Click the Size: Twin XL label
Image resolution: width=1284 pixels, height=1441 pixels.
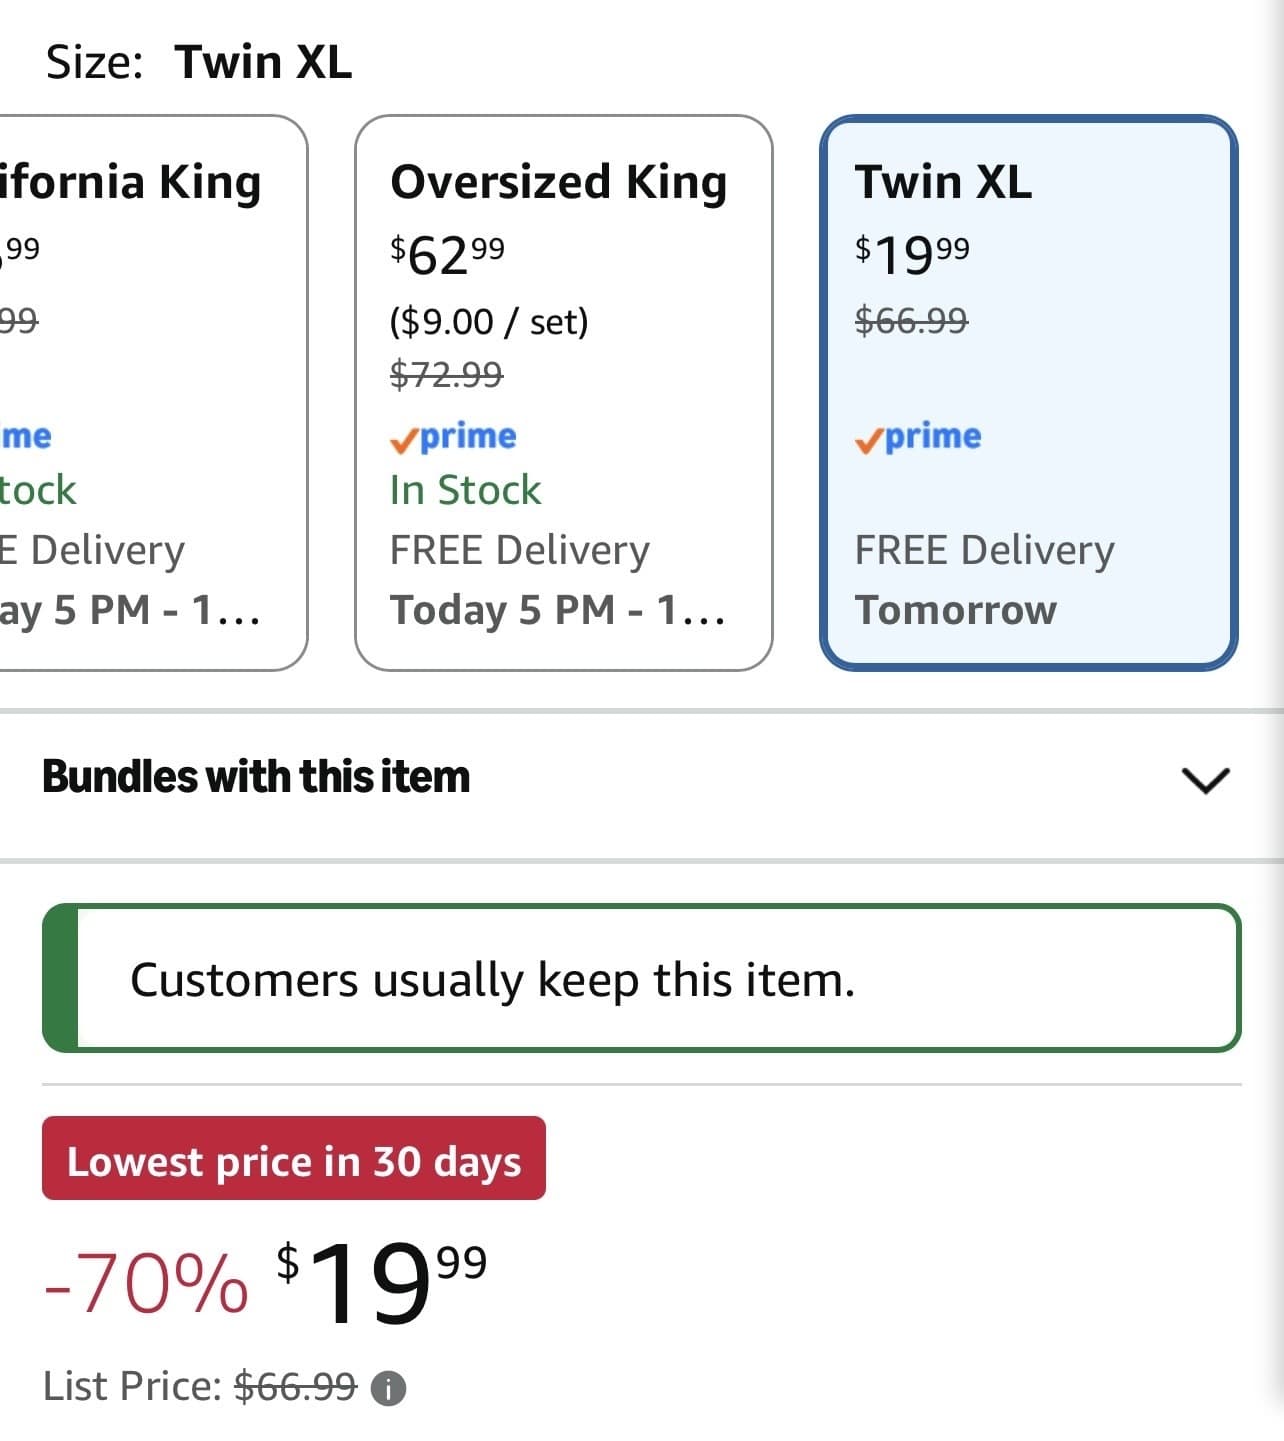(199, 62)
